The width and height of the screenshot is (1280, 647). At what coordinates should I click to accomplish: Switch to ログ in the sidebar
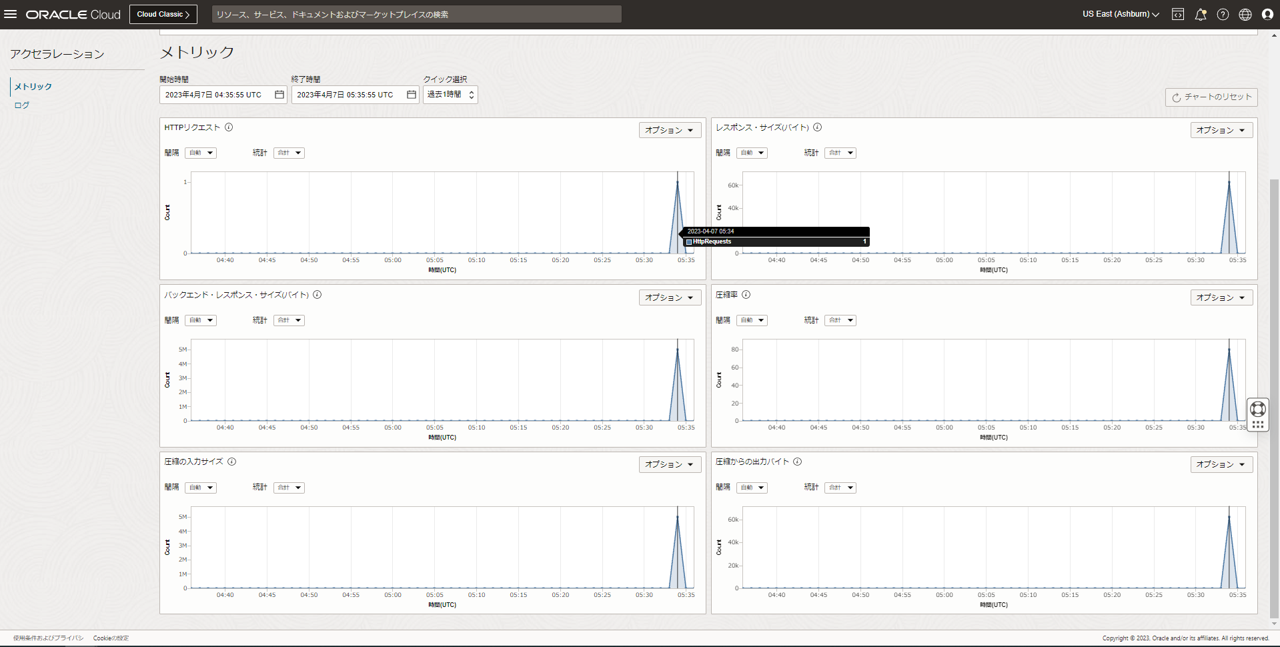[x=20, y=104]
